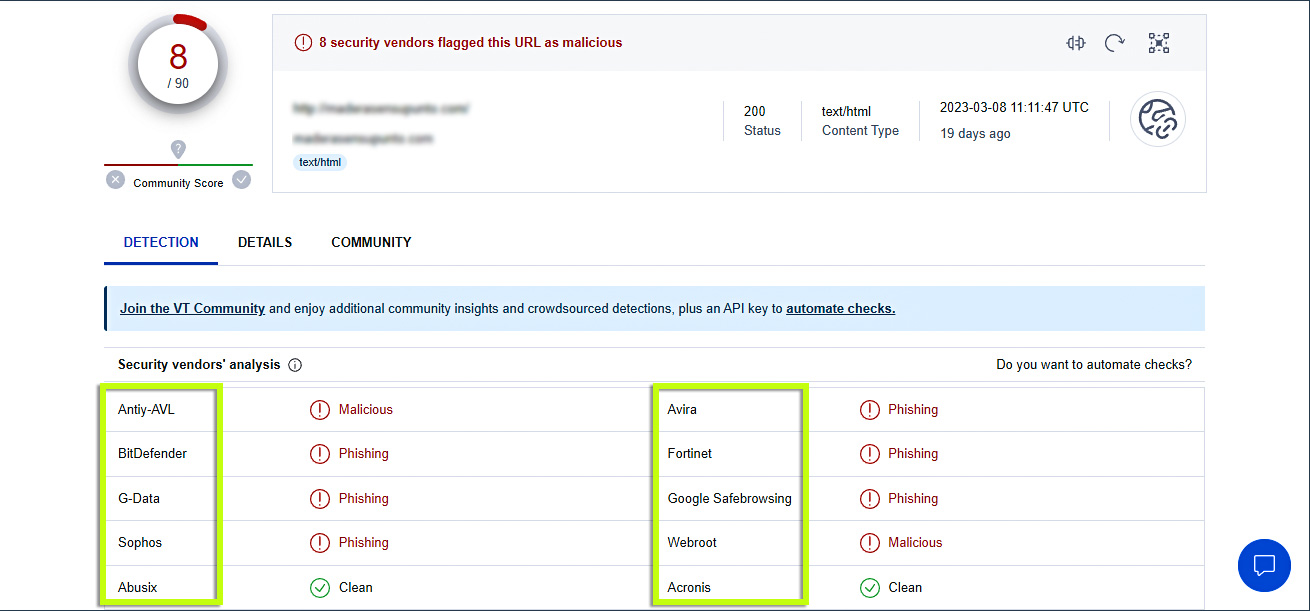Screen dimensions: 1310x611
Task: Click the Phishing verdict for BitDefender
Action: pos(364,453)
